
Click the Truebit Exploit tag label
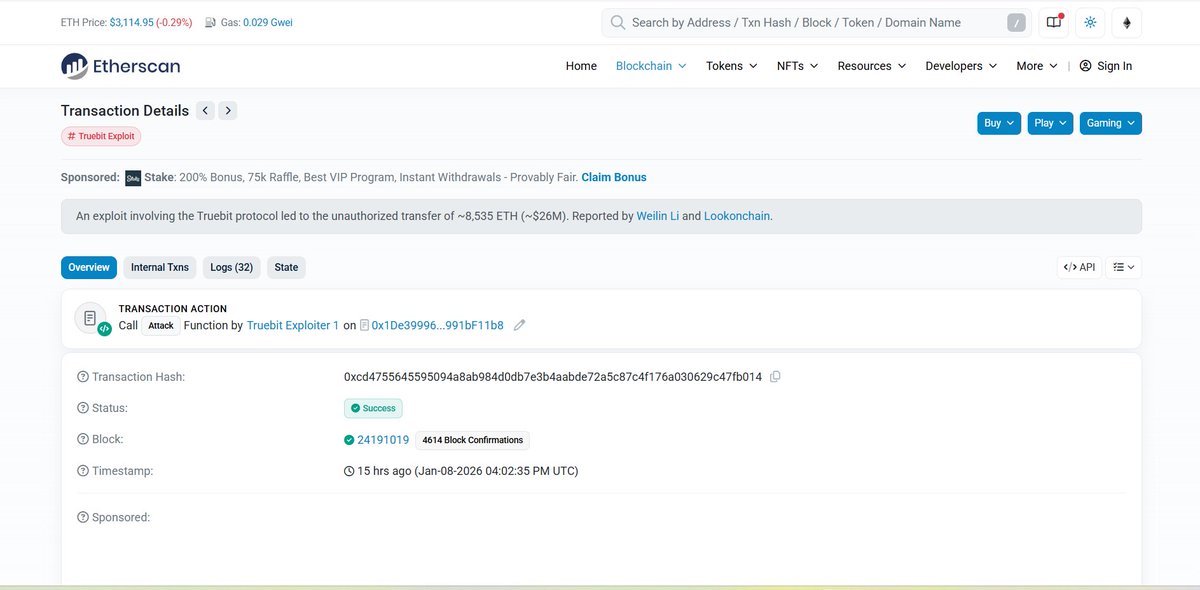[101, 136]
